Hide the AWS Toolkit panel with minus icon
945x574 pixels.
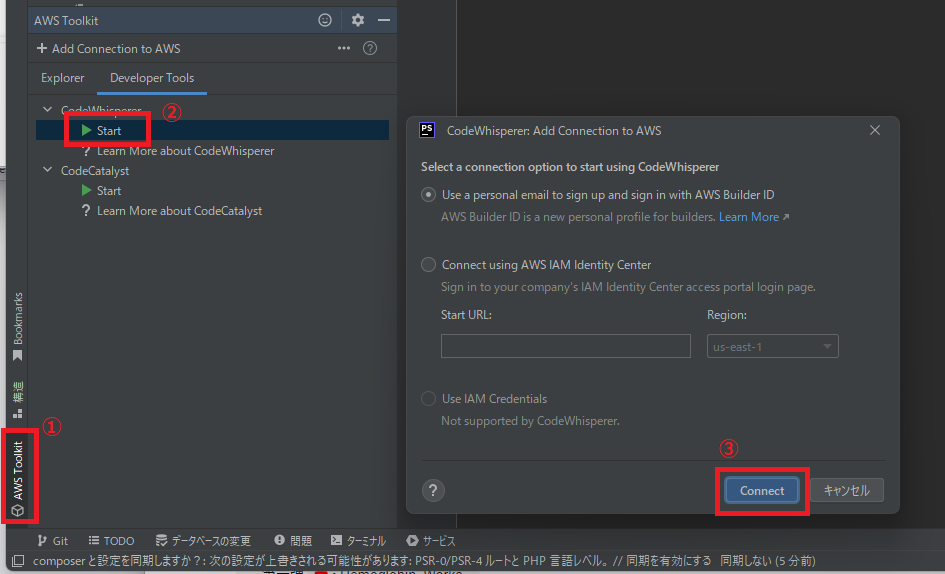coord(384,20)
